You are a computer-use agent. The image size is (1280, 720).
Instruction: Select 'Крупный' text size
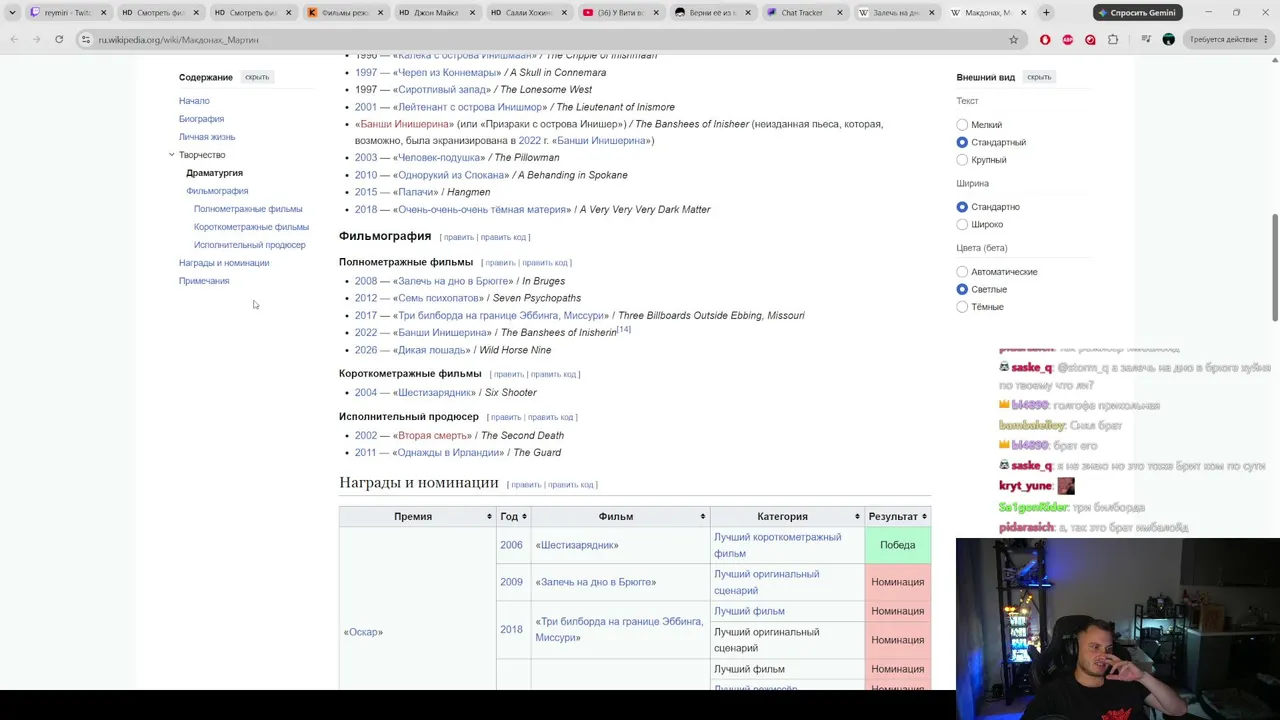(962, 160)
